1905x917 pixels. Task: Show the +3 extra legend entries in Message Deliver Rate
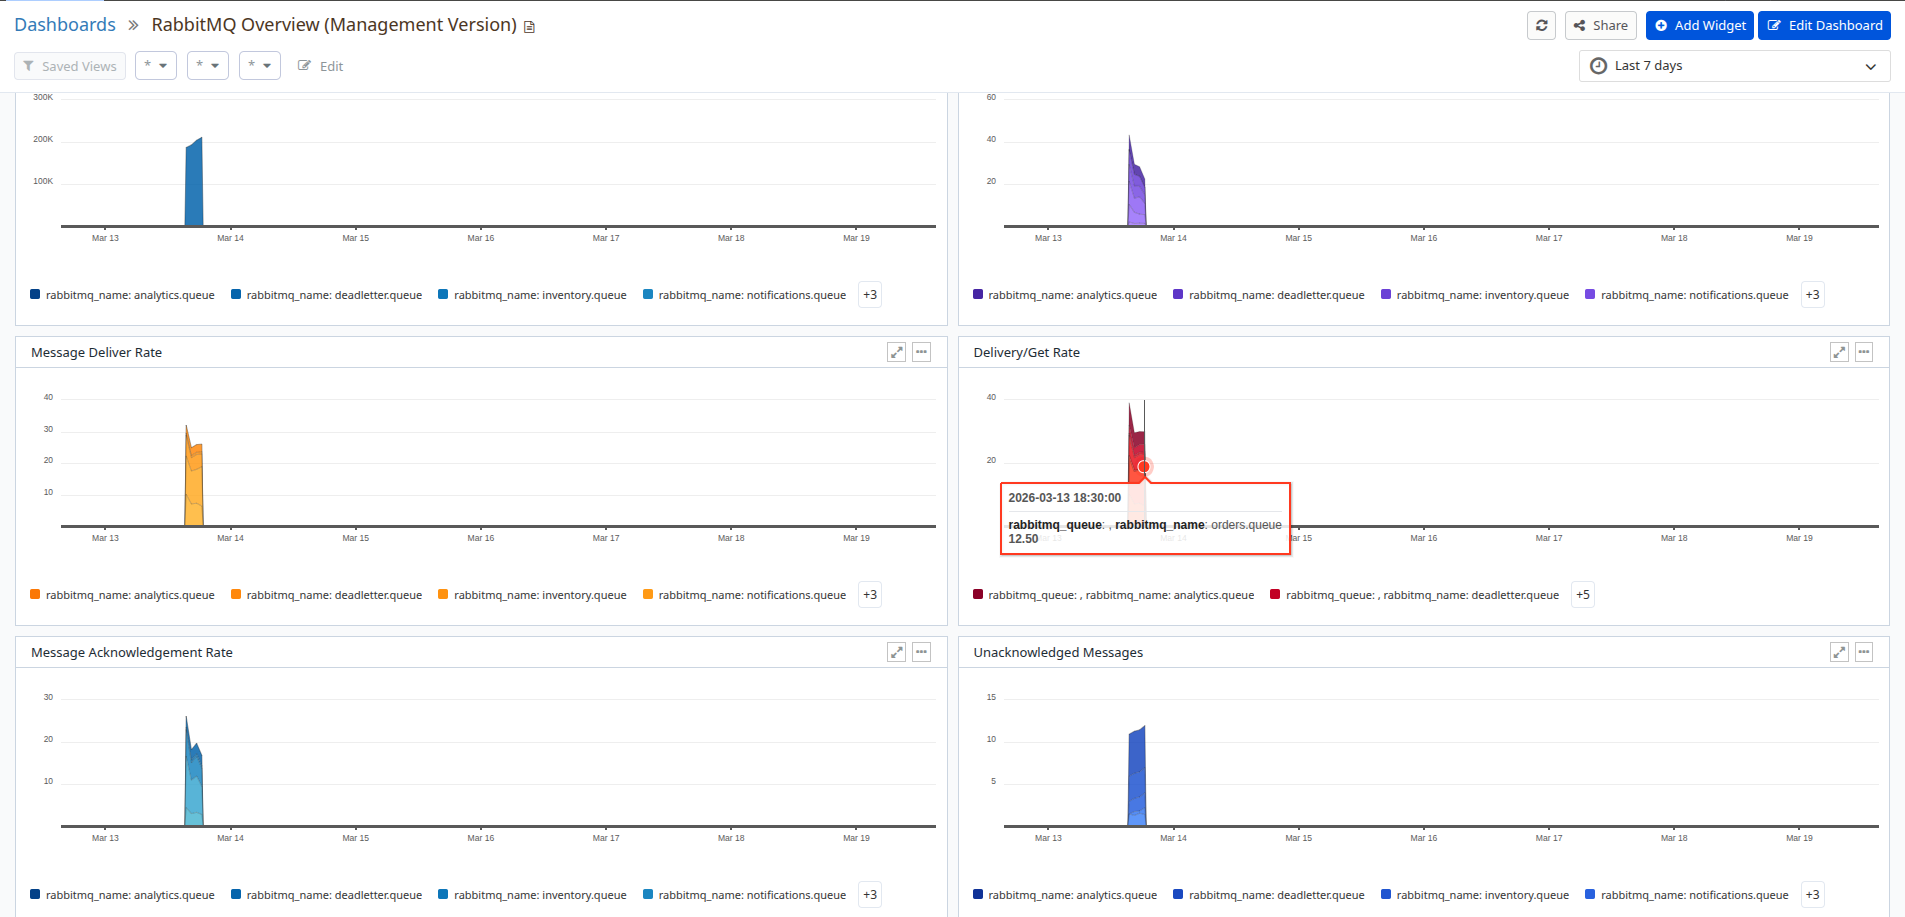coord(869,594)
